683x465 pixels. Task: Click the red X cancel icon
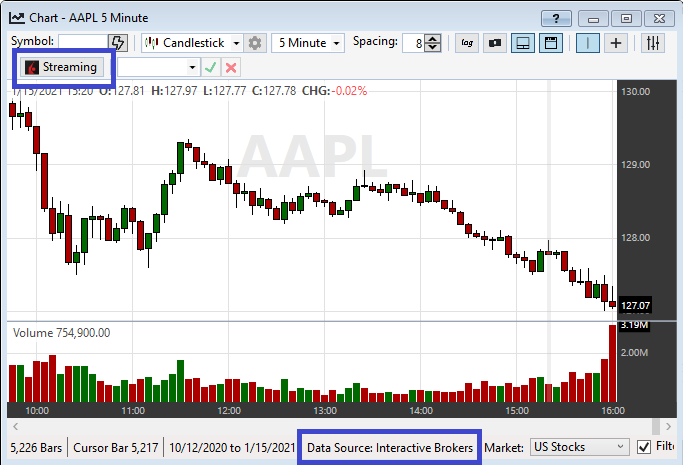[x=231, y=67]
